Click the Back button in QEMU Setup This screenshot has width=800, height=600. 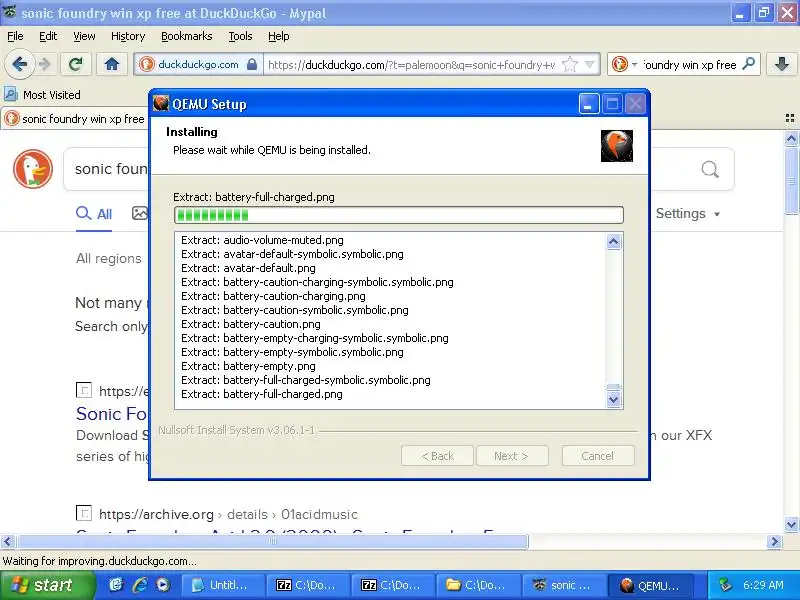pyautogui.click(x=437, y=456)
